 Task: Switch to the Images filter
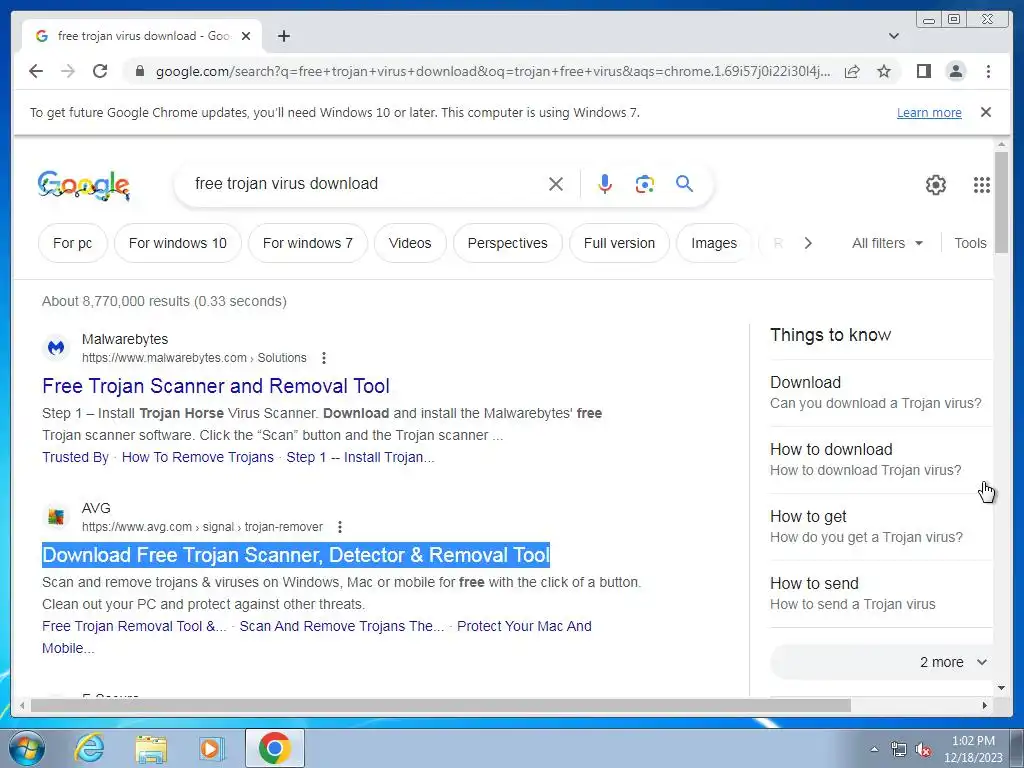pyautogui.click(x=714, y=243)
